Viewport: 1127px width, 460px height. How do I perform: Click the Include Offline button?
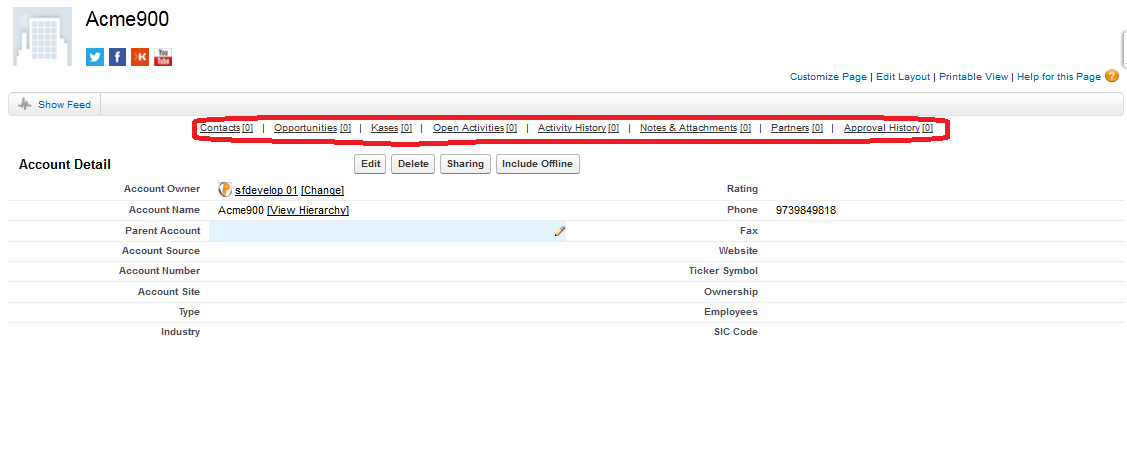[538, 164]
